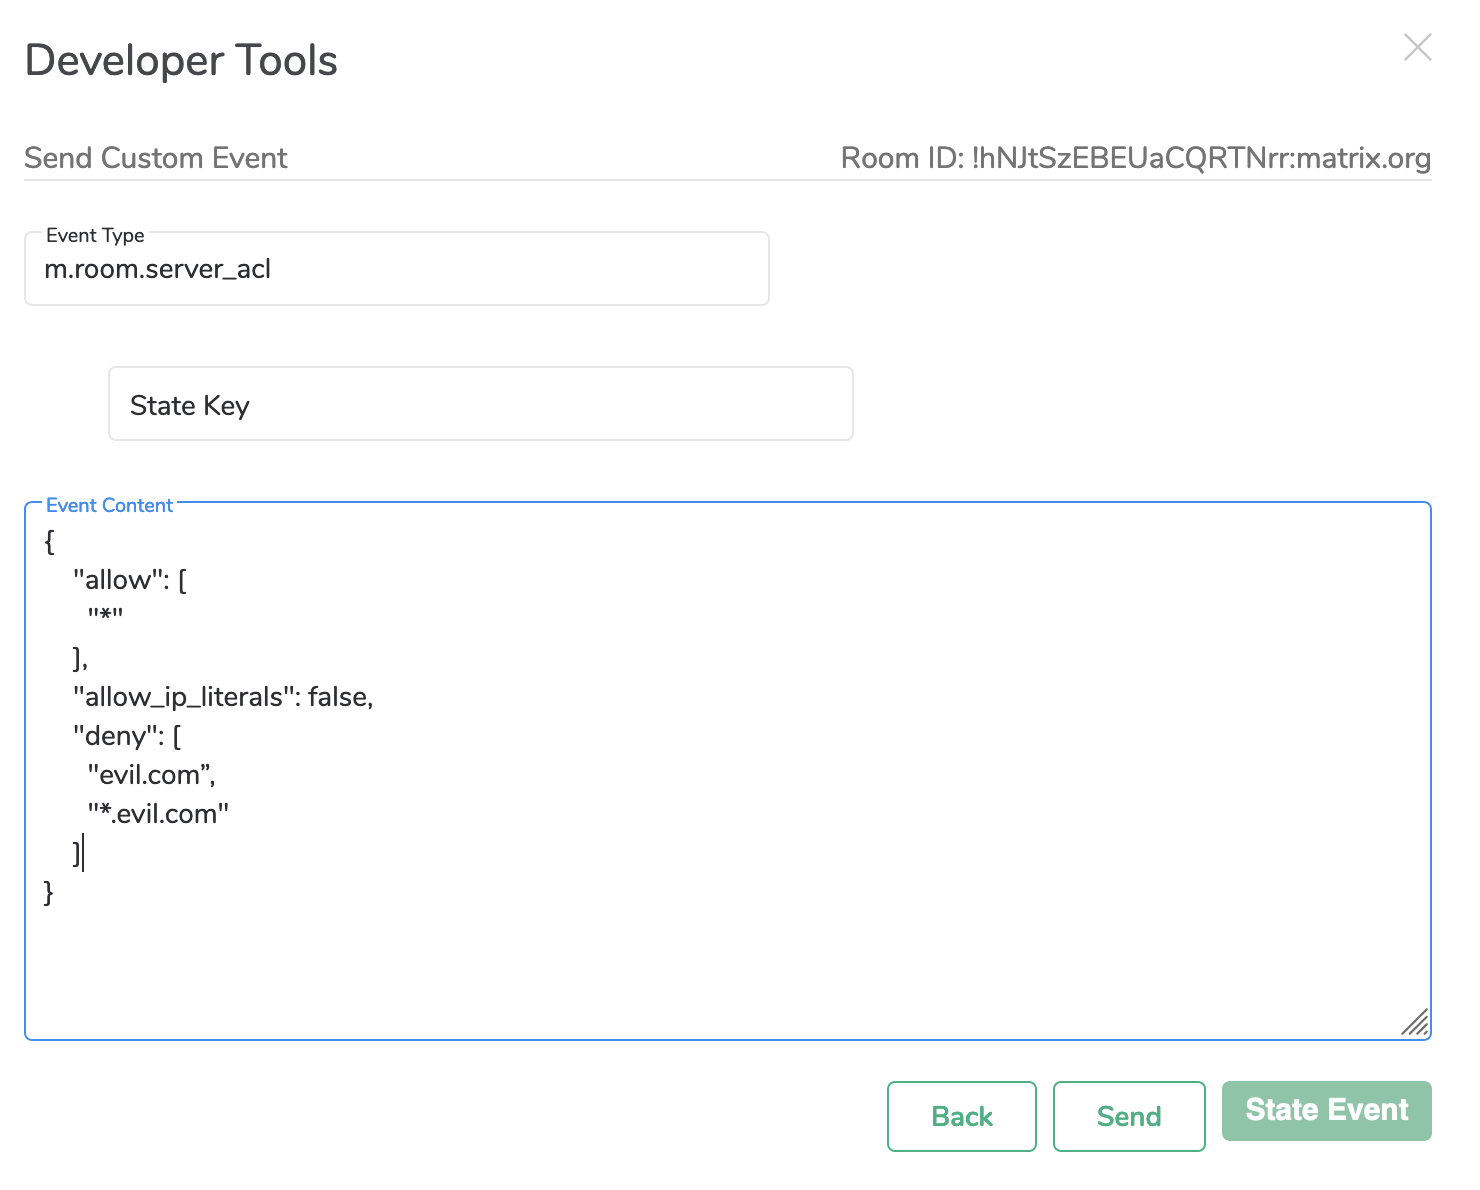
Task: Click the Developer Tools title
Action: [x=181, y=61]
